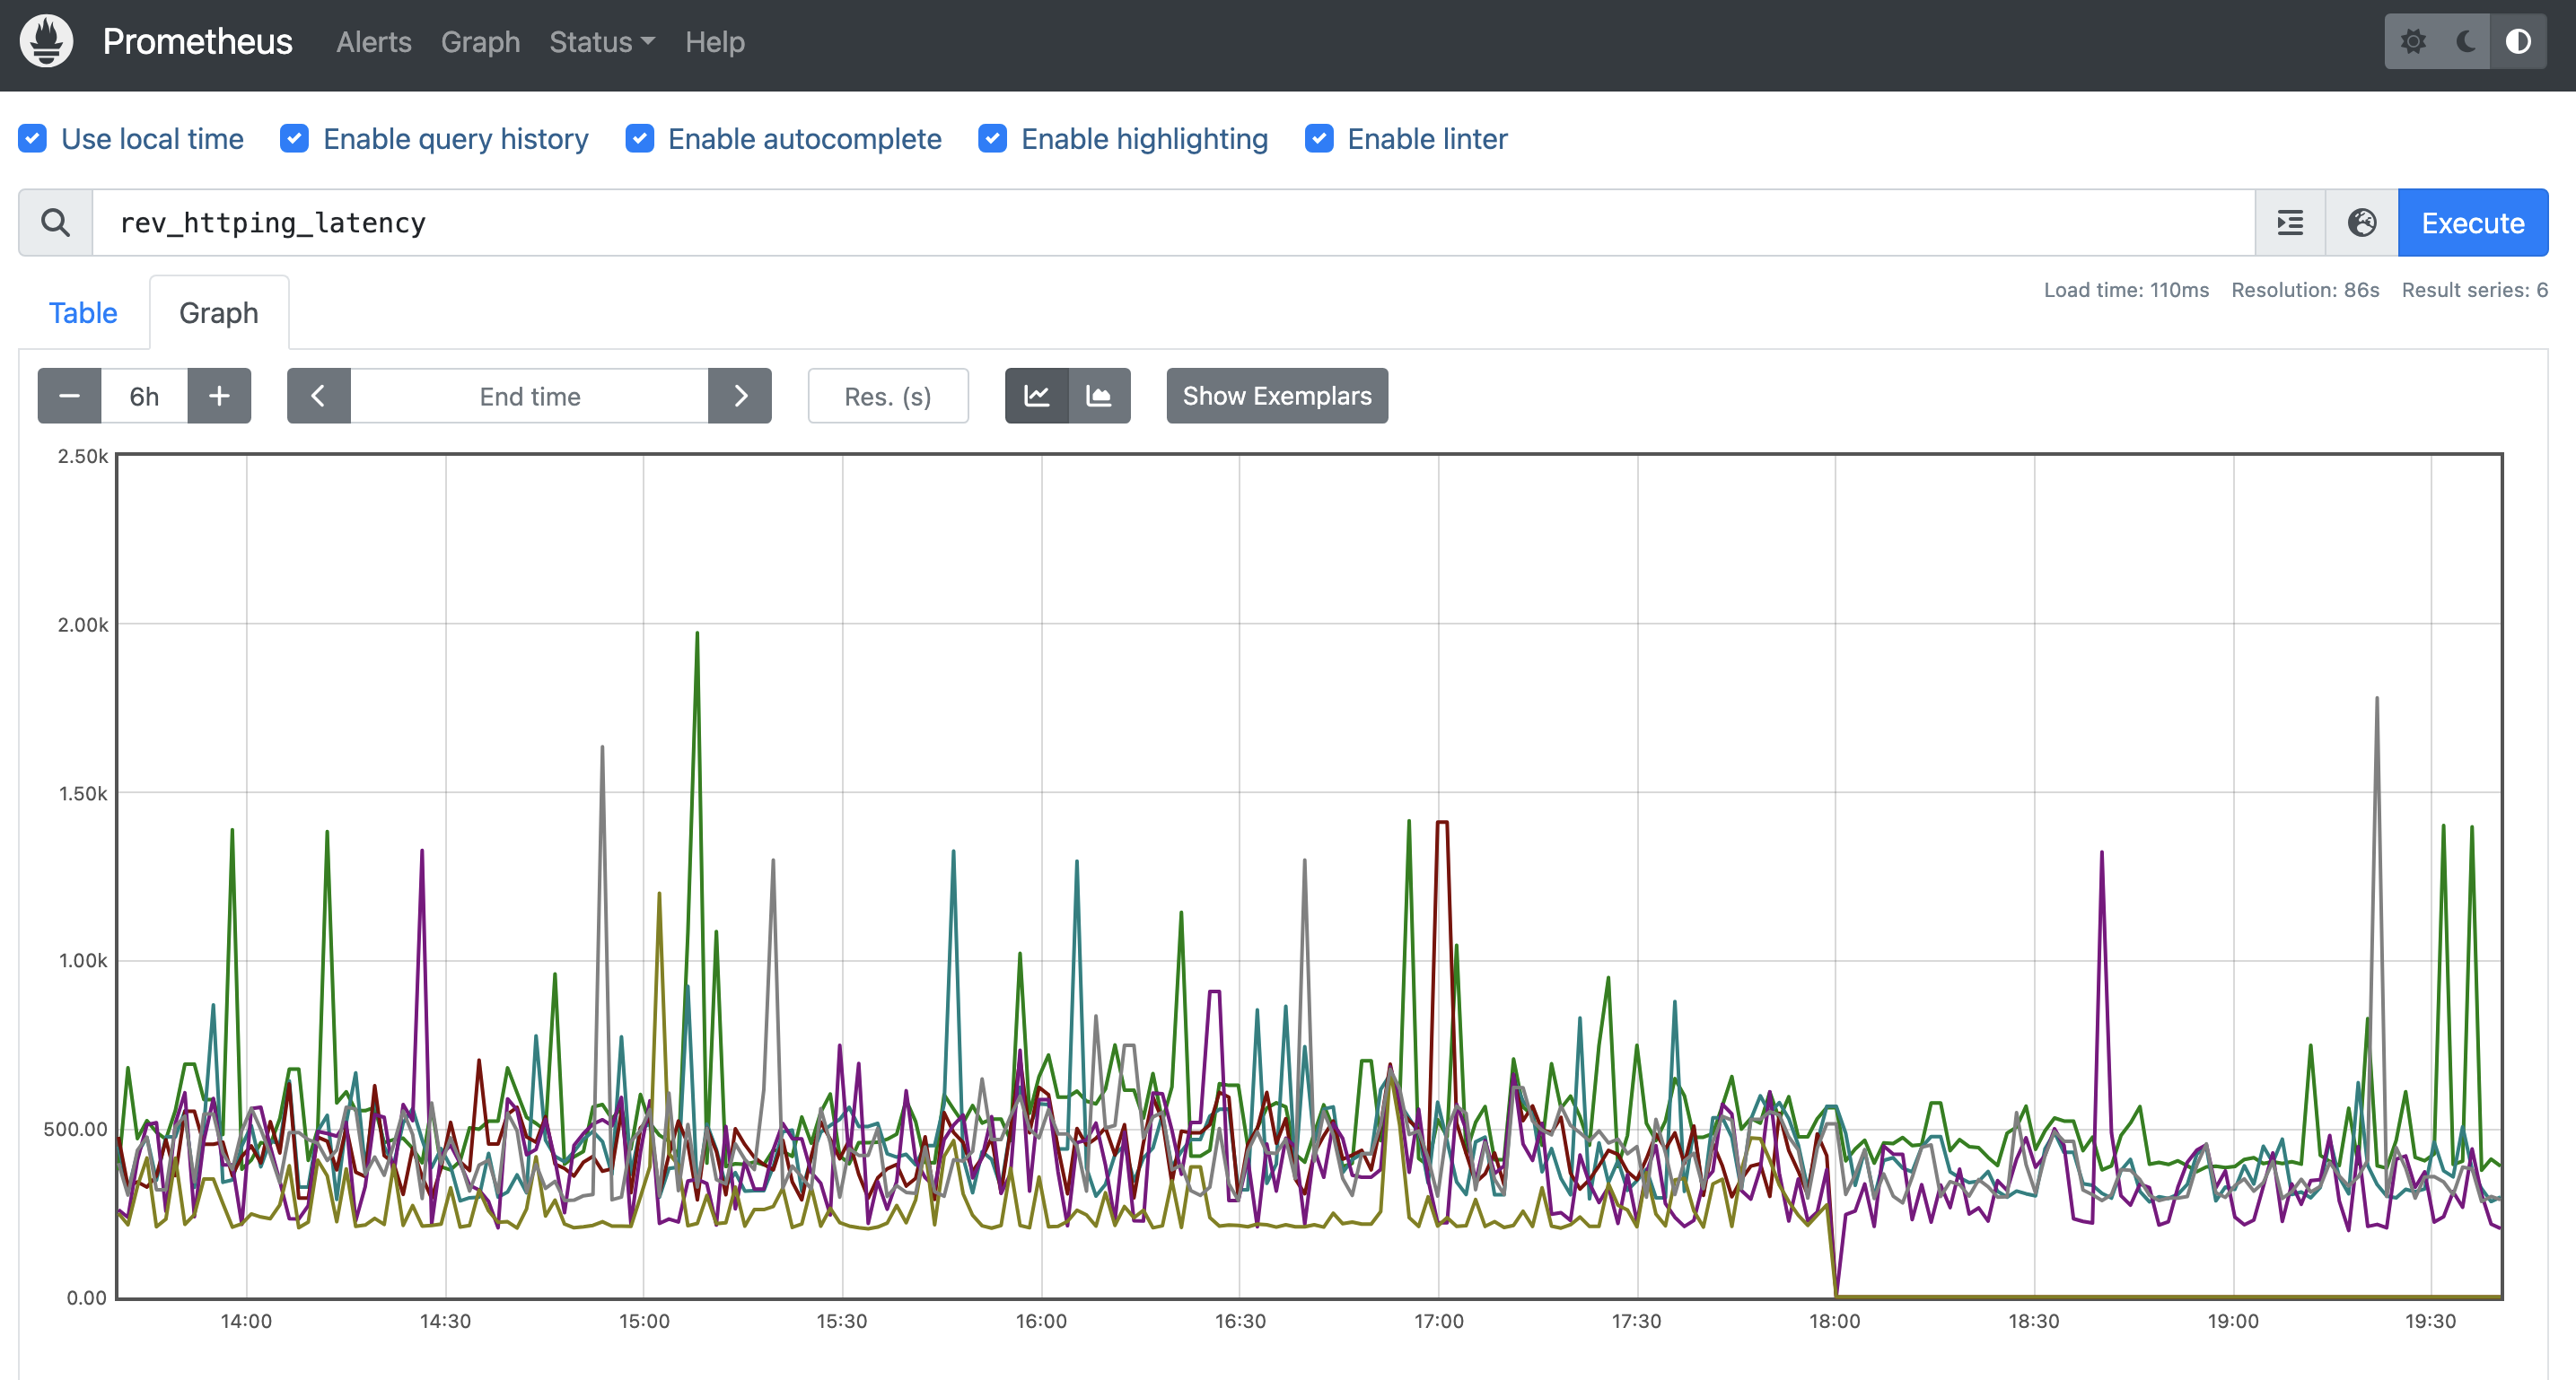The width and height of the screenshot is (2576, 1380).
Task: Select browser-preferred theme half-circle icon
Action: 2517,41
